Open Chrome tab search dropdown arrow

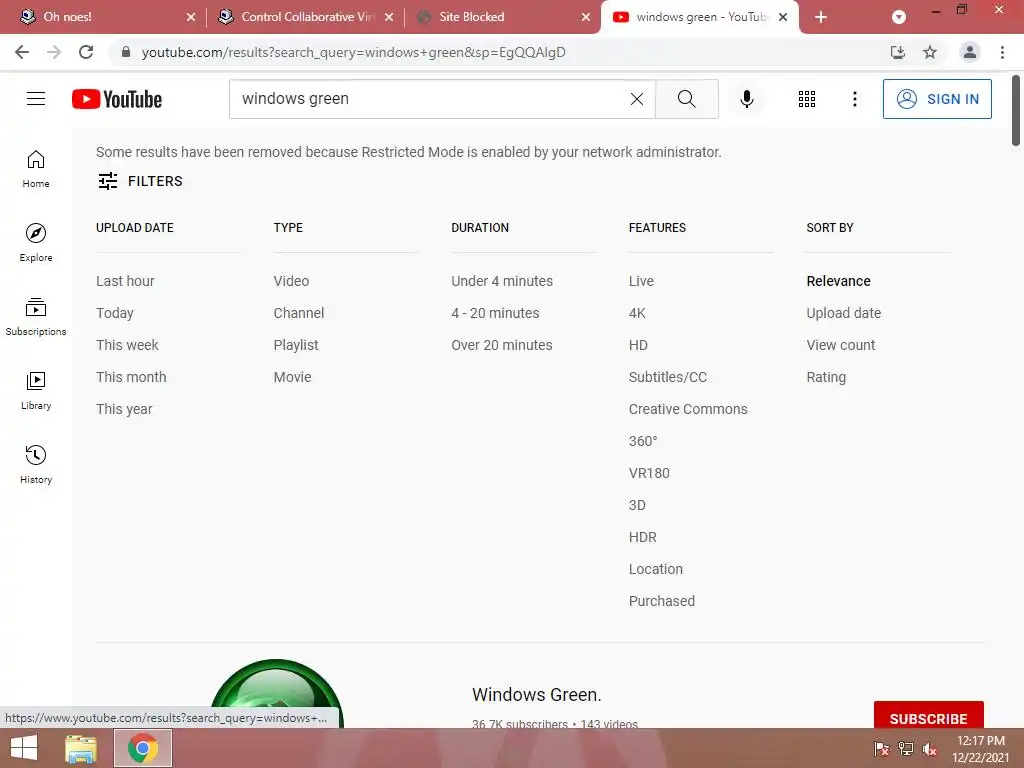tap(899, 17)
